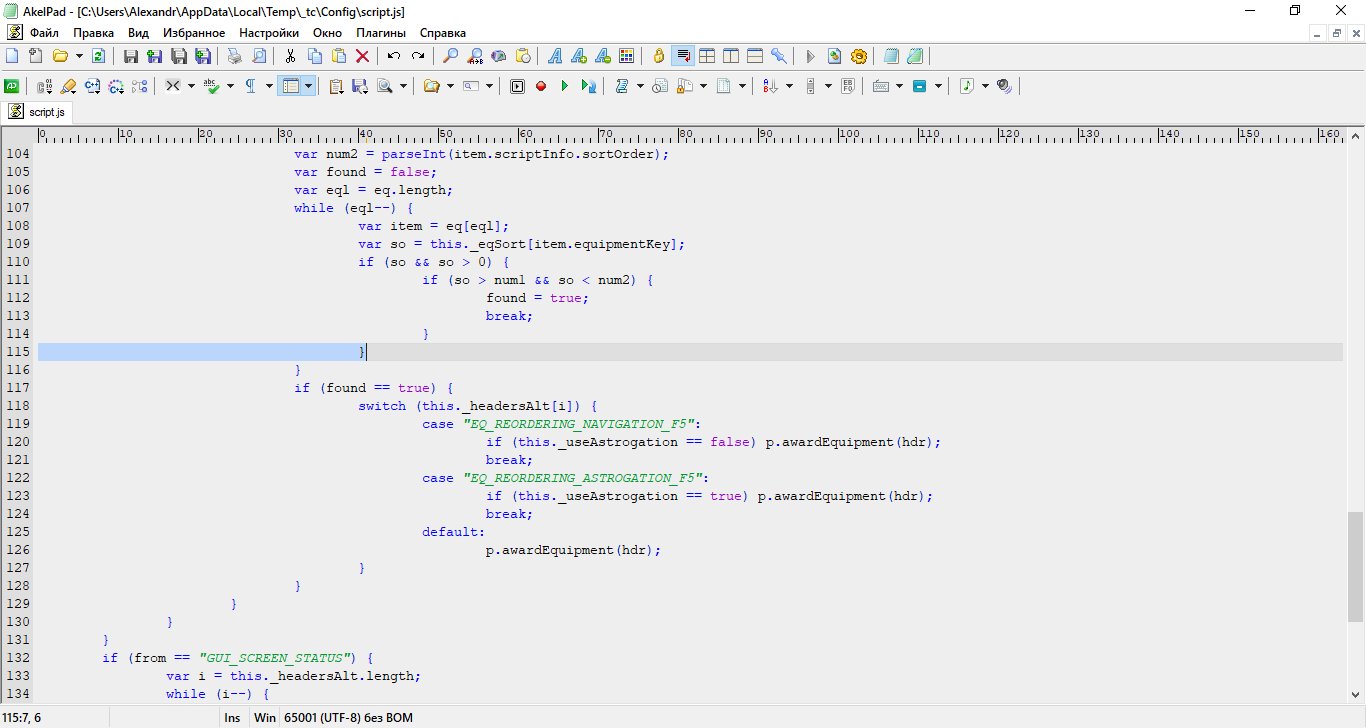This screenshot has height=728, width=1366.
Task: Expand the spell check abc dropdown arrow
Action: point(230,86)
